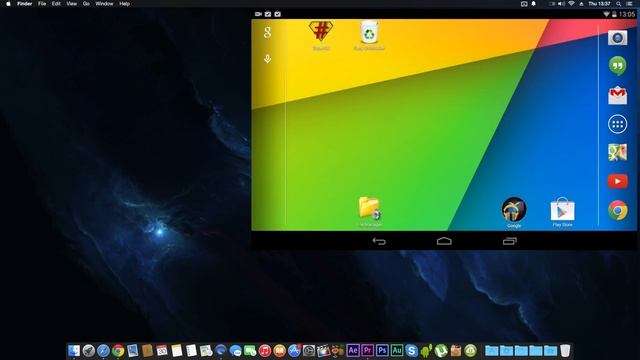Screen dimensions: 640x360
Task: Launch Photoshop from the Dock
Action: 382,350
